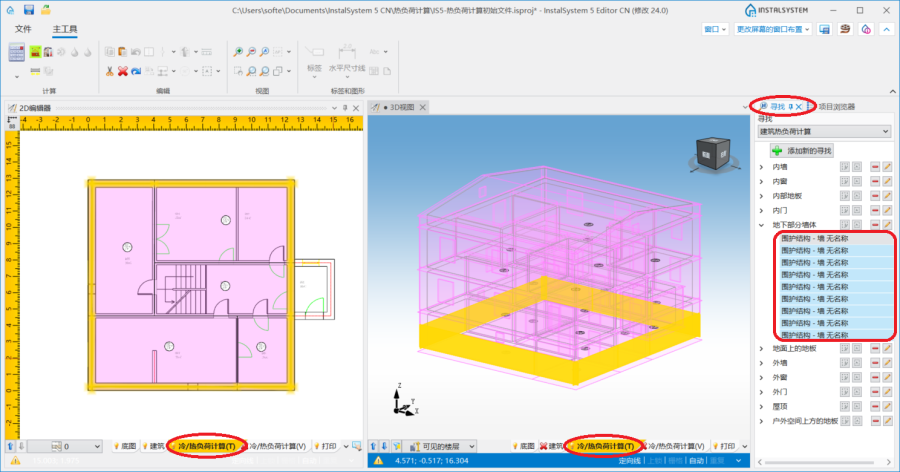
Task: Toggle 底图 visibility in 2D editor bar
Action: click(124, 446)
